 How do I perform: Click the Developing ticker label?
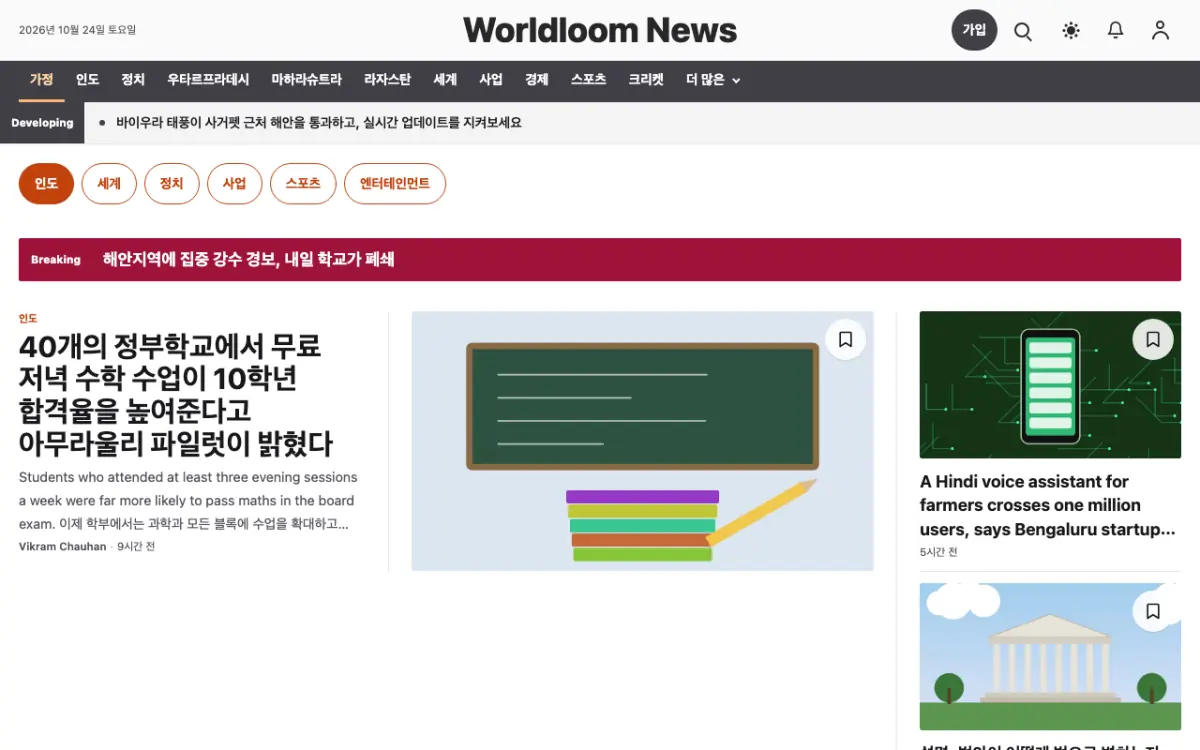click(x=42, y=123)
